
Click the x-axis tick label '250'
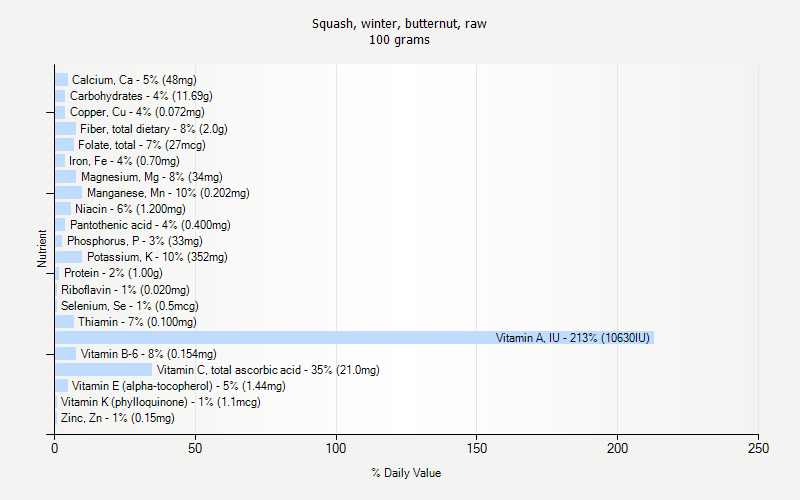[758, 448]
